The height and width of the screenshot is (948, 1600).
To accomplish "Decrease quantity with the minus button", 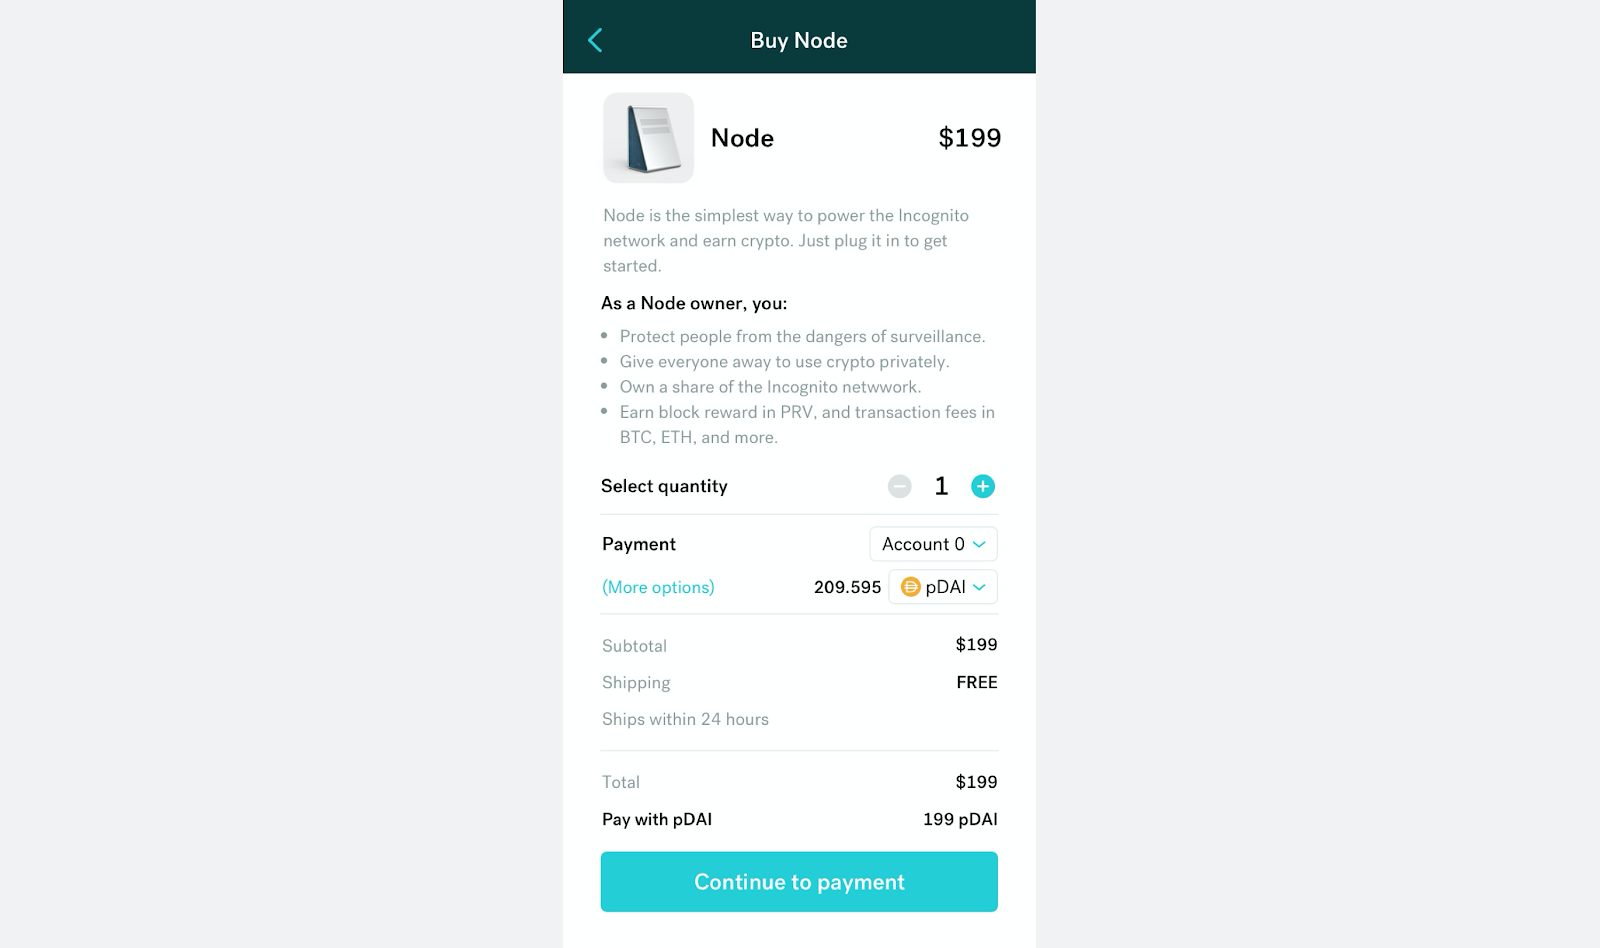I will point(899,486).
